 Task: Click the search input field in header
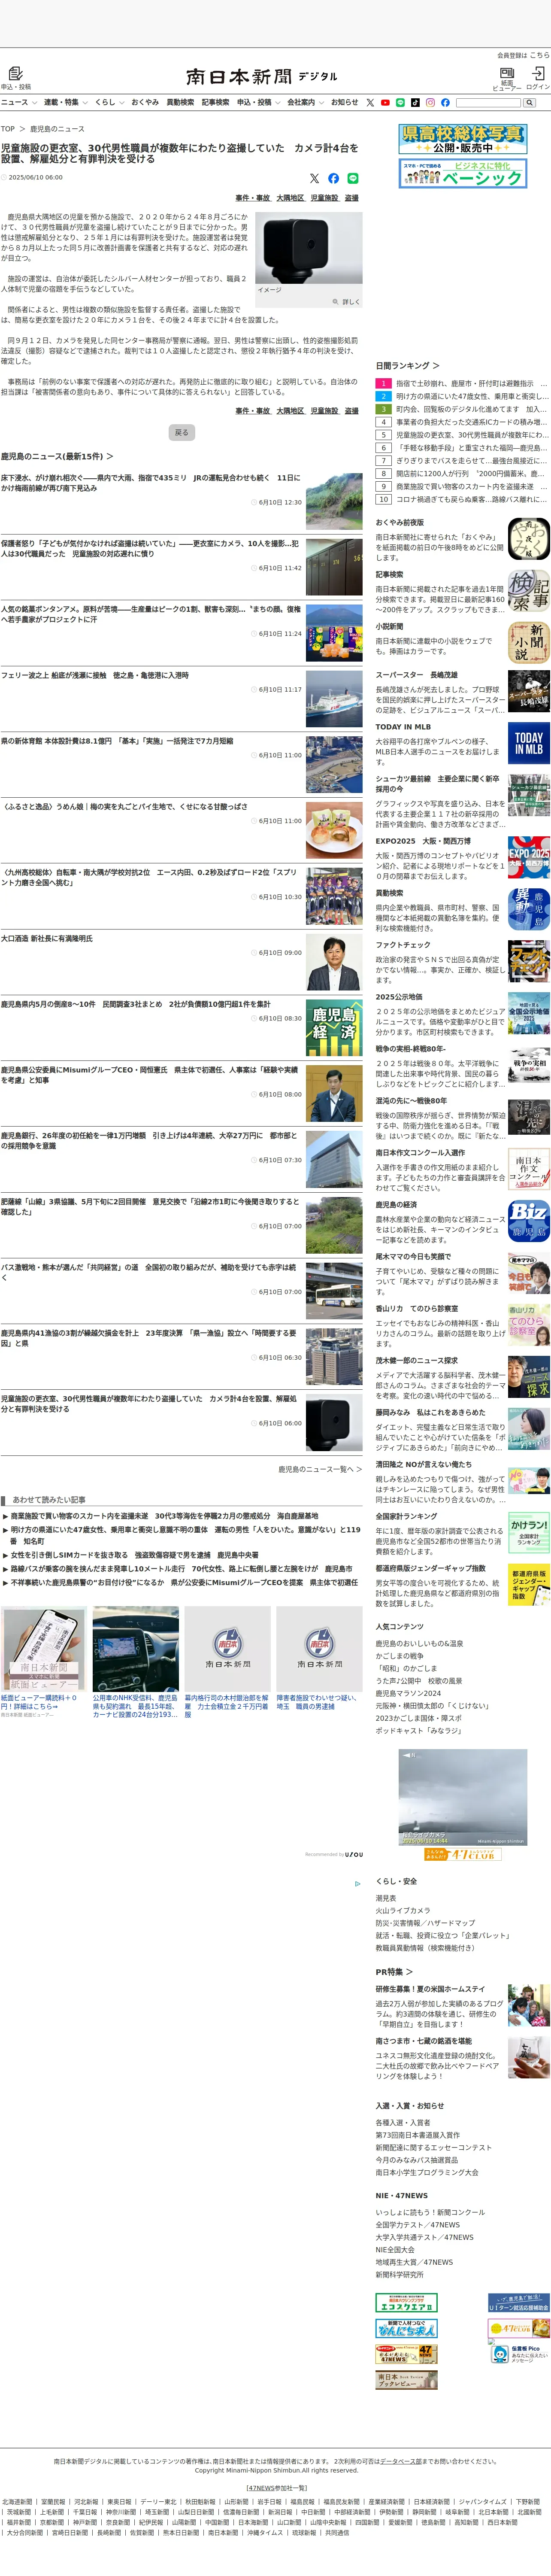coord(488,102)
